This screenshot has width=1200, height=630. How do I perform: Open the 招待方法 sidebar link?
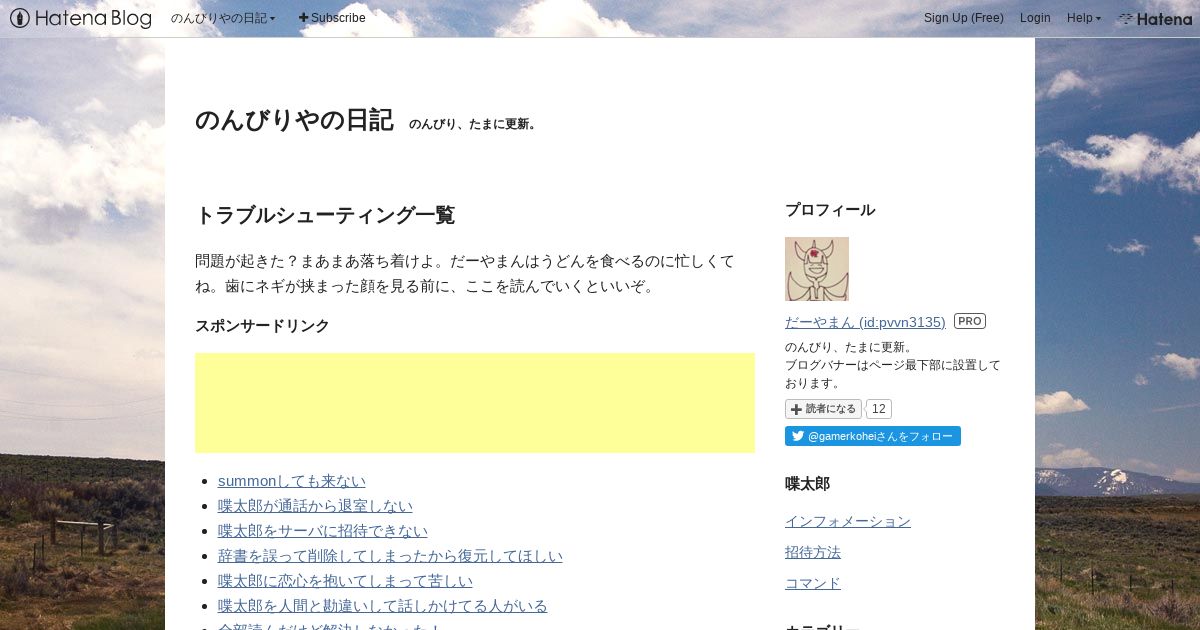813,552
